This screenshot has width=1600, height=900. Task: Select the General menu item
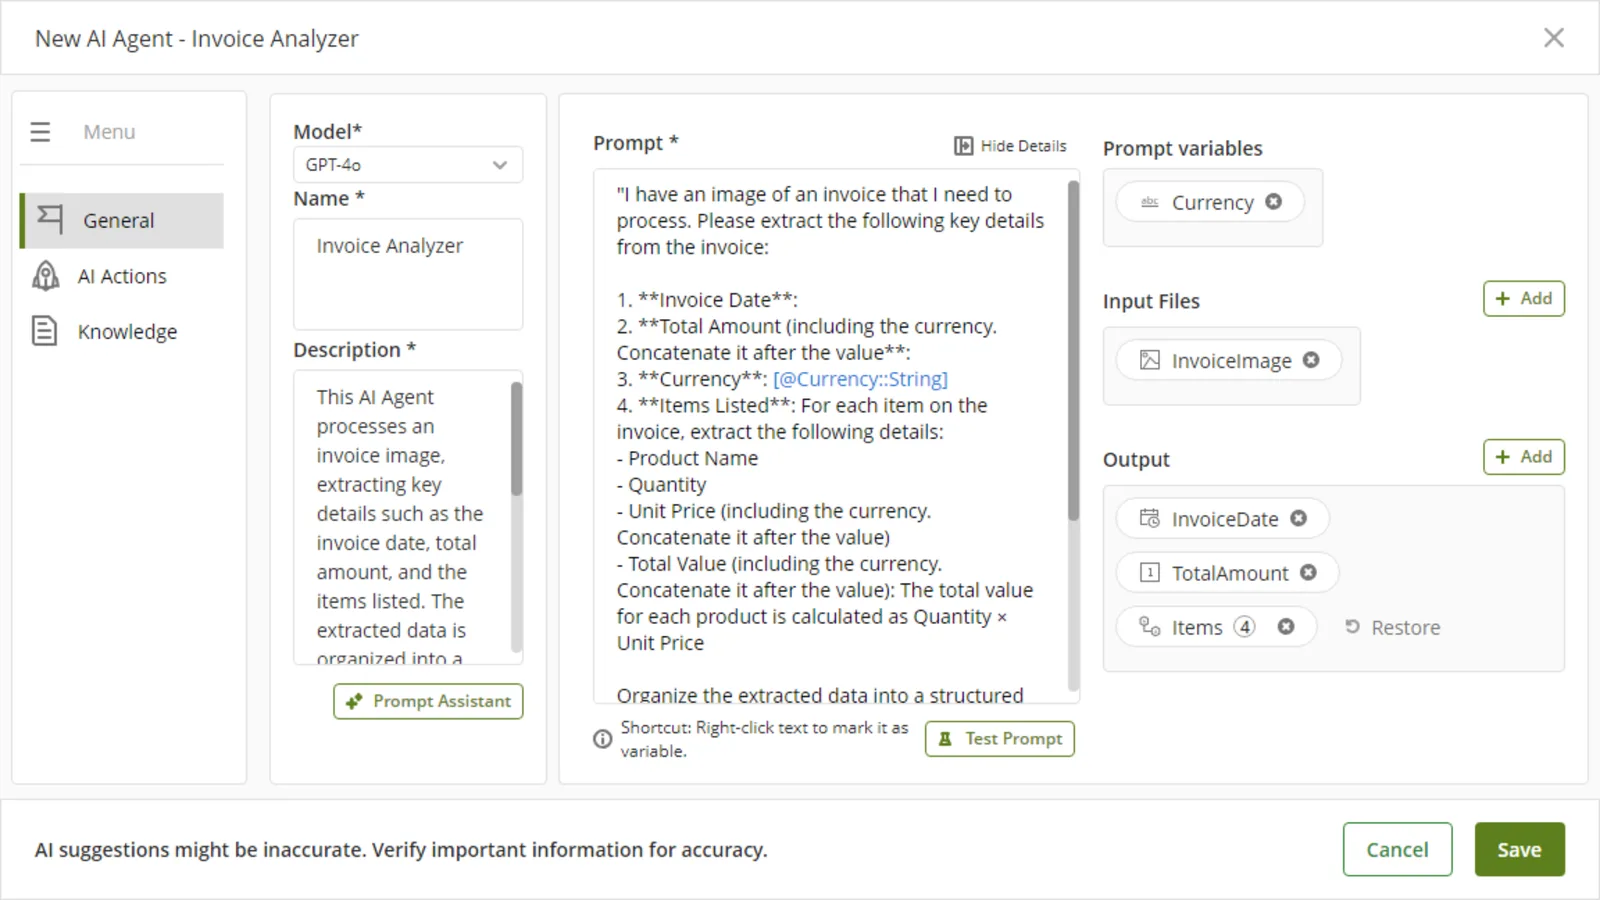click(x=122, y=220)
